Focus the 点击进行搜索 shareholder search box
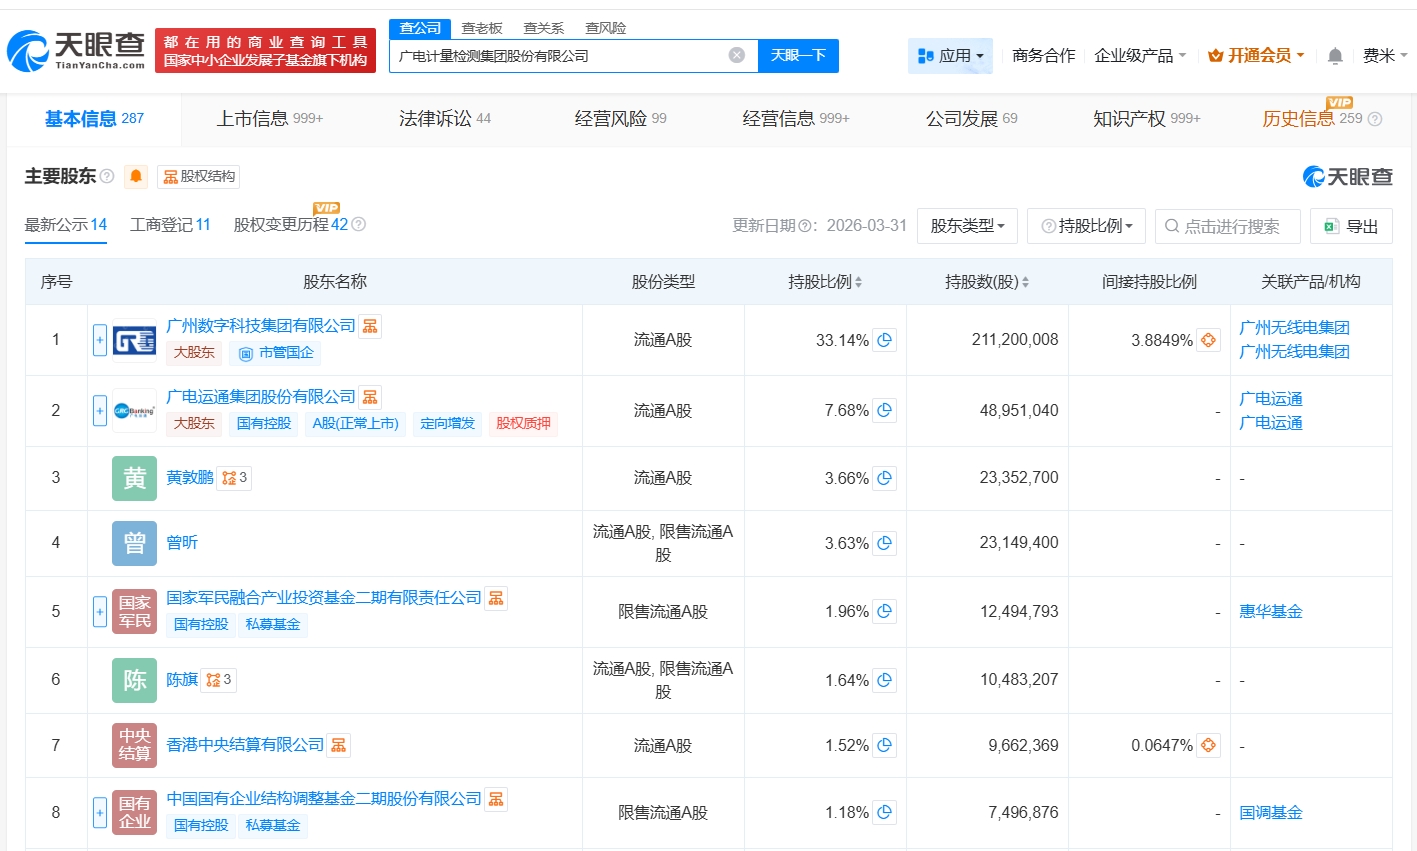This screenshot has width=1417, height=851. pos(1227,226)
